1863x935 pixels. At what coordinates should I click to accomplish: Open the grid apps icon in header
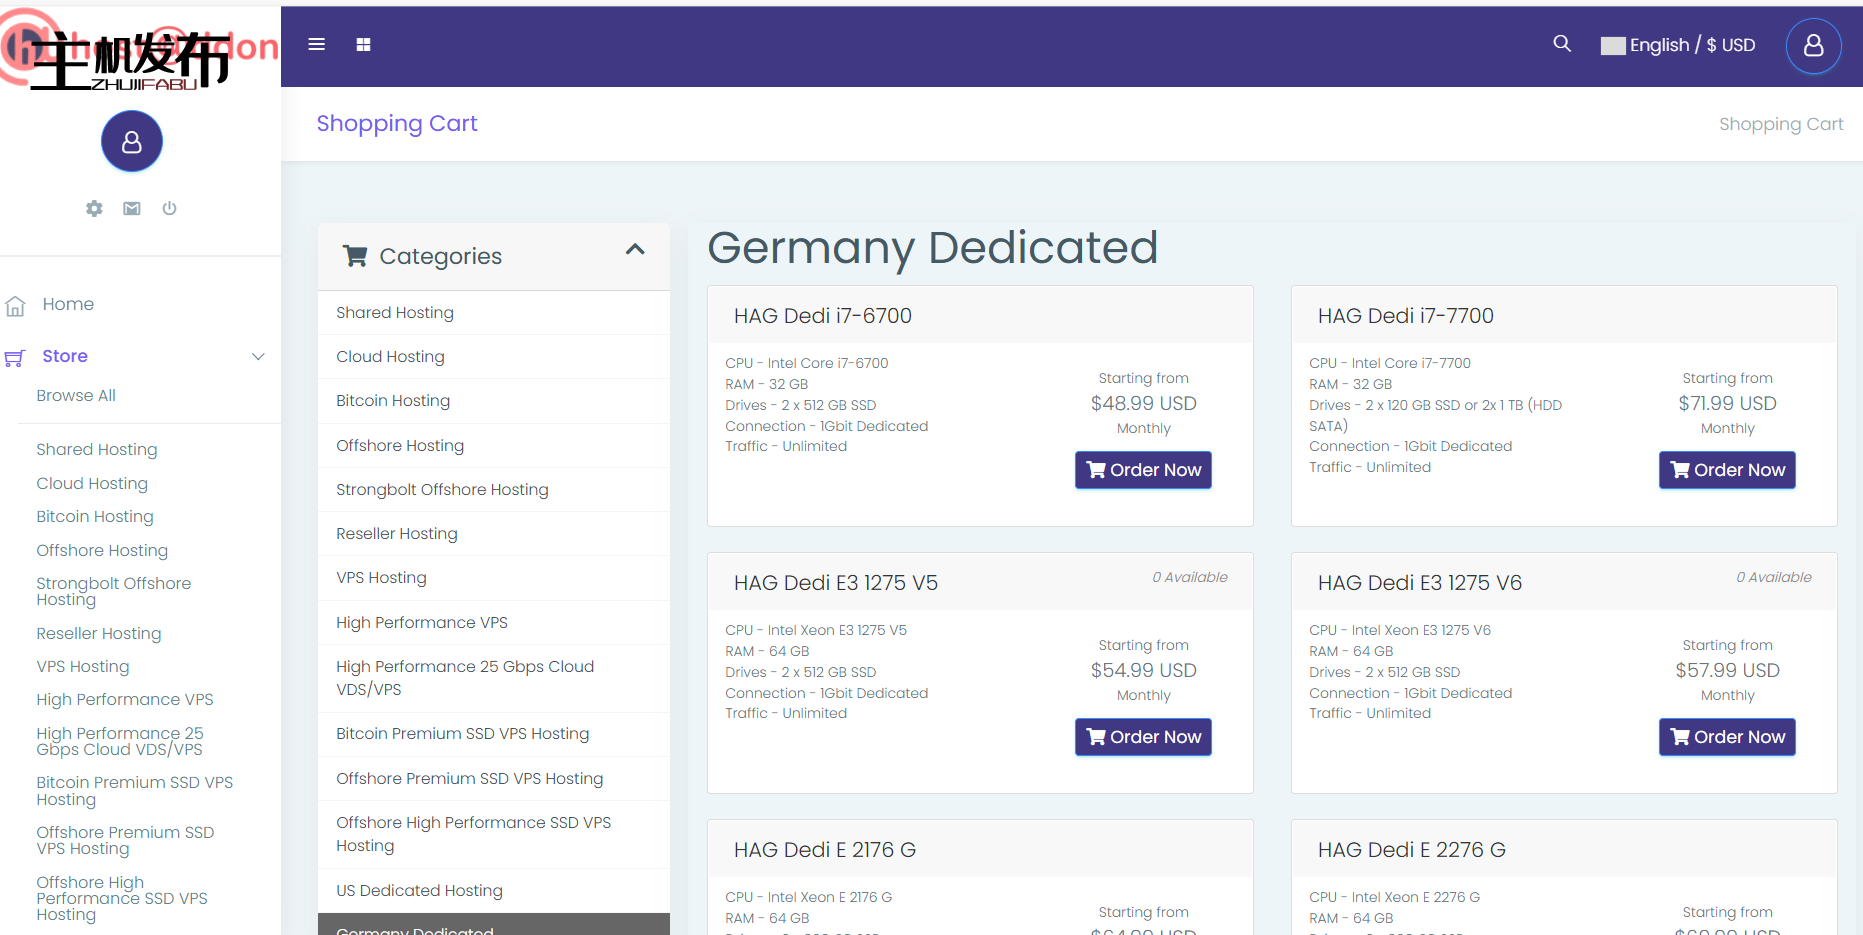pyautogui.click(x=363, y=44)
